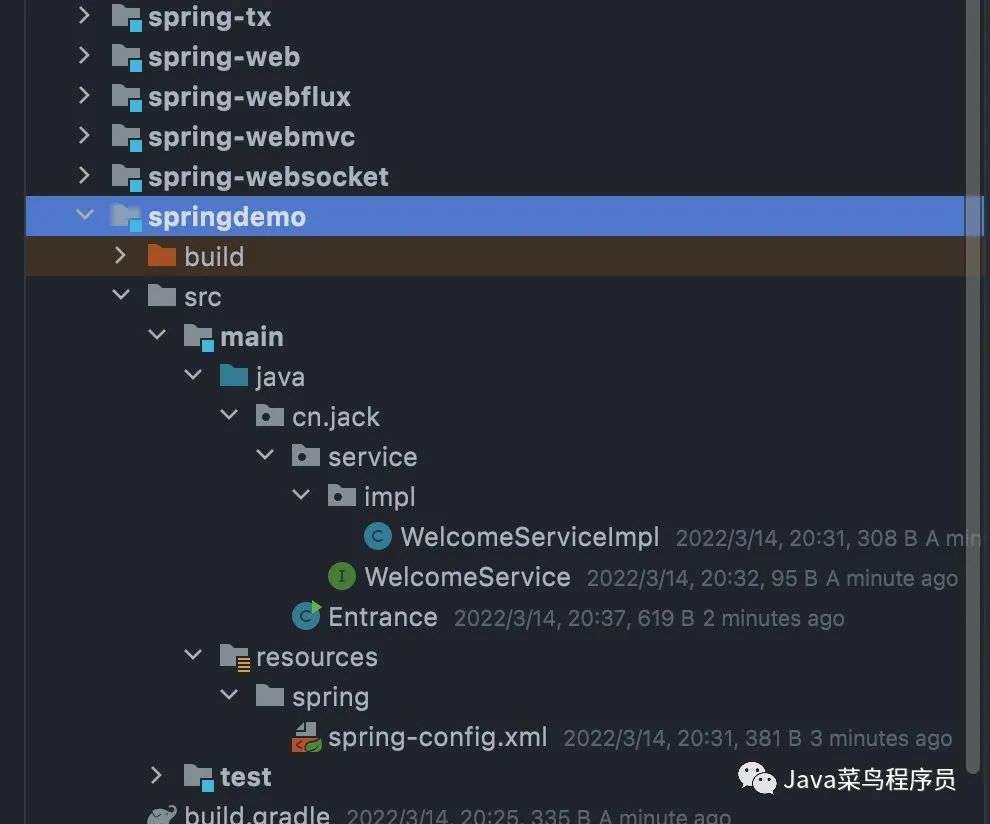The height and width of the screenshot is (824, 990).
Task: Expand the test folder chevron
Action: pos(156,775)
